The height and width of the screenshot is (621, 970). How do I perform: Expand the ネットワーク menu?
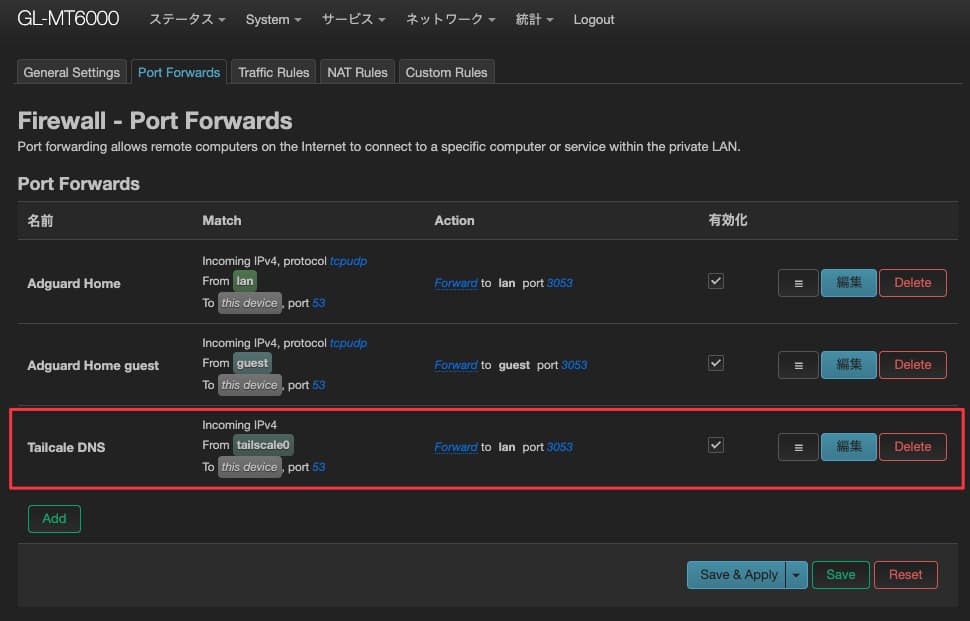(x=450, y=20)
